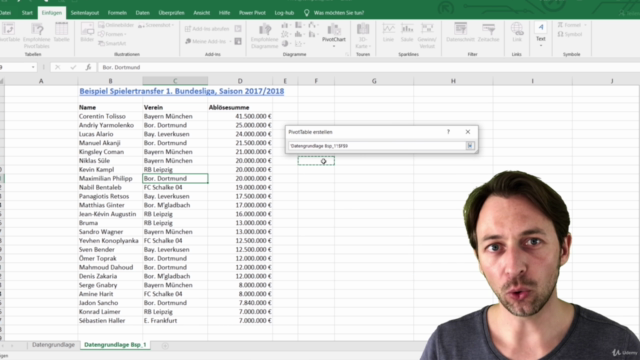
Task: Open Meine Add-Ins dropdown
Action: [x=208, y=41]
